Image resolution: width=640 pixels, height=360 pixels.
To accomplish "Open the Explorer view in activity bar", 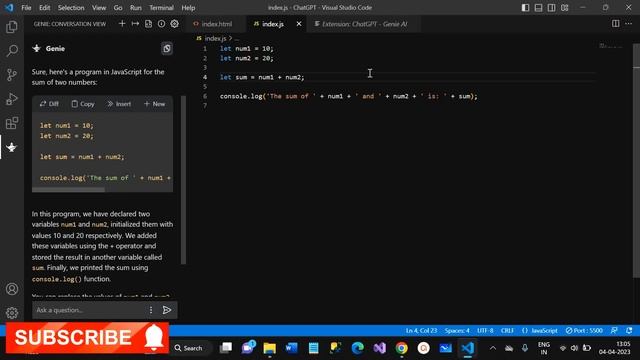I will coord(12,27).
